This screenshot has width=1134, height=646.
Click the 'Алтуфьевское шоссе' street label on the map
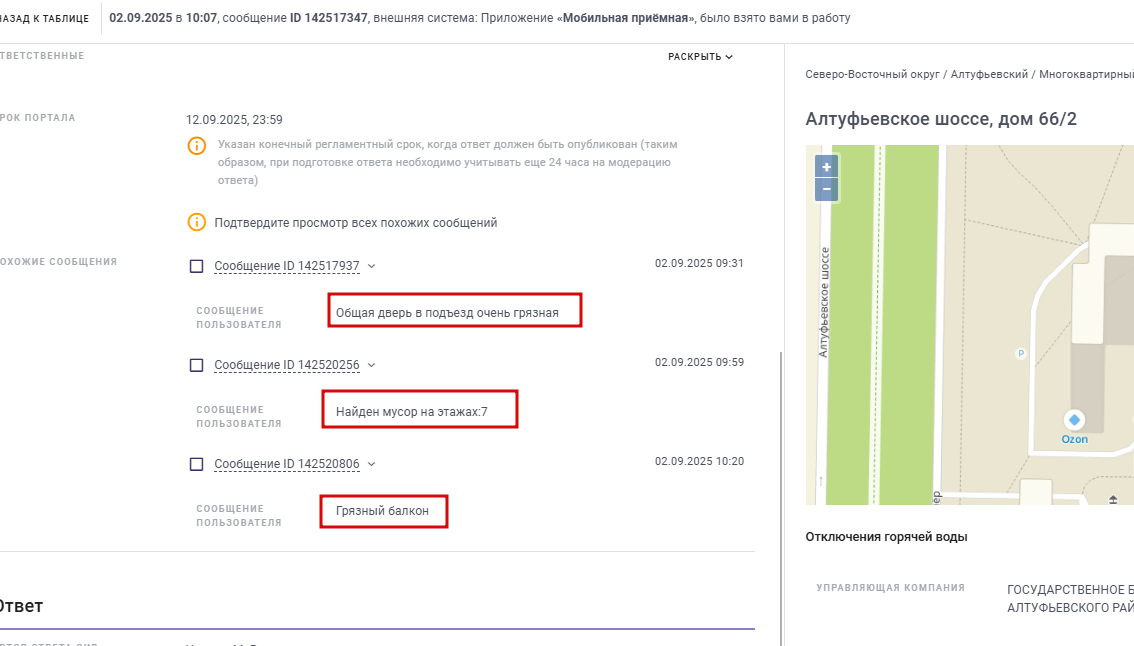[x=823, y=302]
